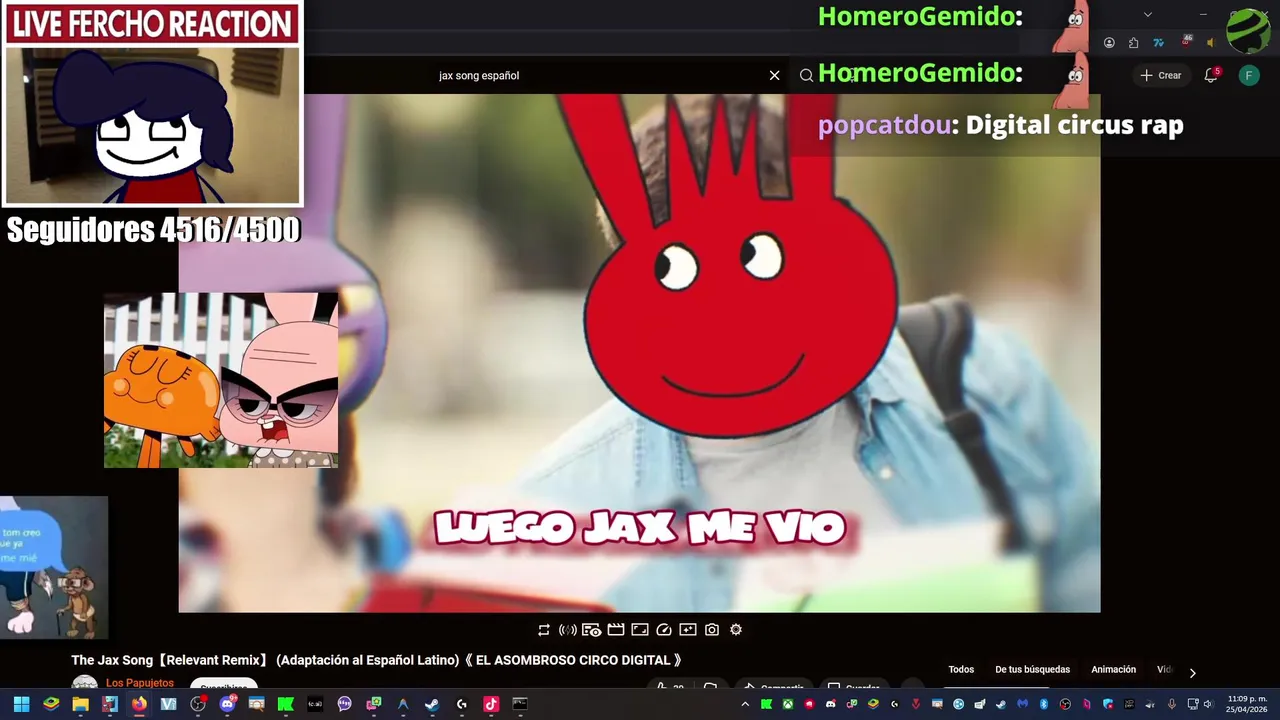Open the tab list dropdown chevron
The image size is (1280, 720).
click(x=1148, y=14)
